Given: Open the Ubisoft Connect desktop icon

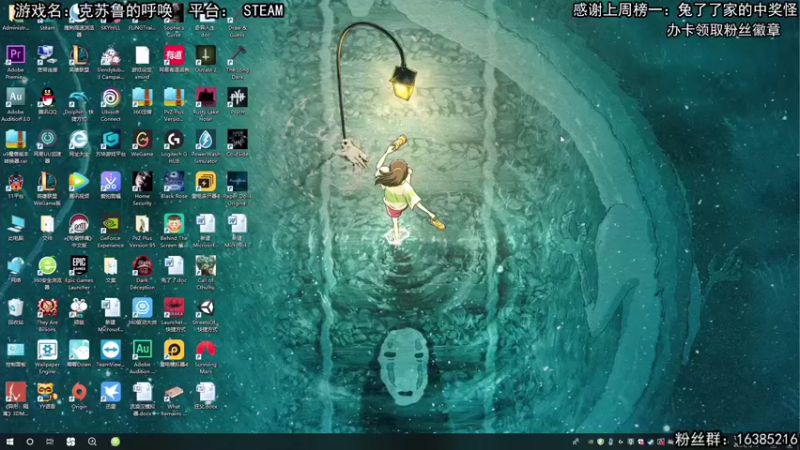Looking at the screenshot, I should coord(110,97).
